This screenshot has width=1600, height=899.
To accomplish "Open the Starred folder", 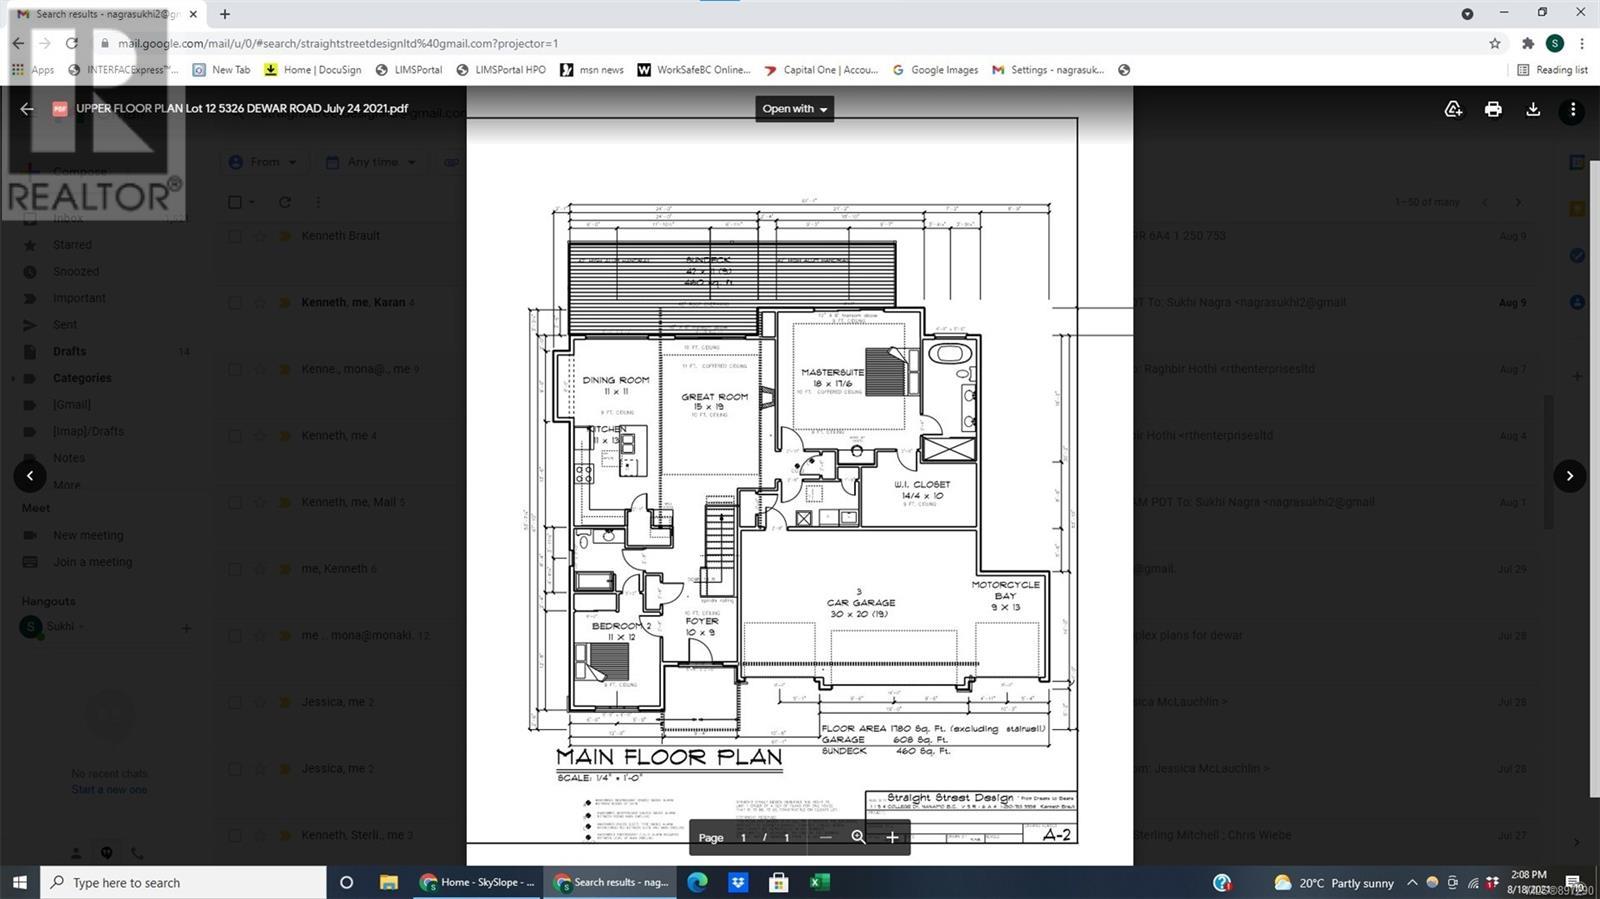I will [72, 245].
